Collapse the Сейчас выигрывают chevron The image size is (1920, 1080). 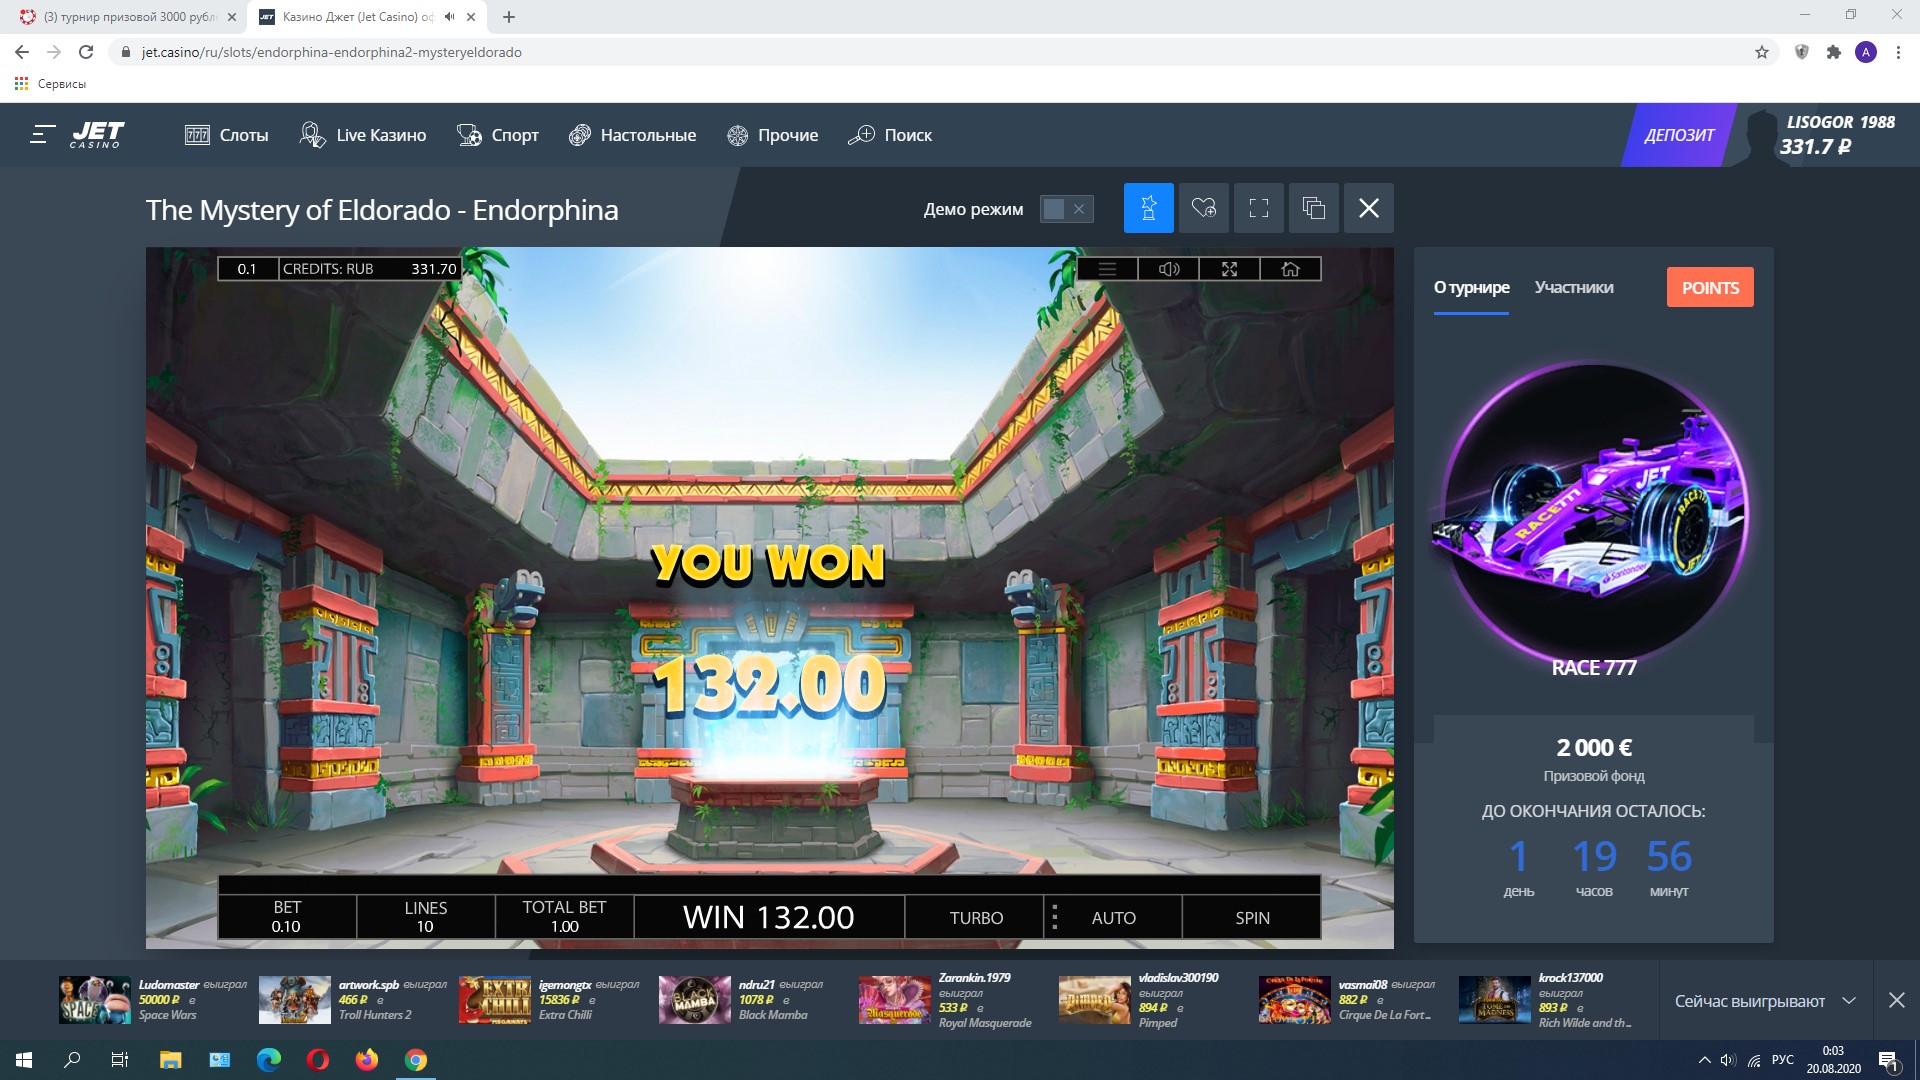pos(1848,1001)
